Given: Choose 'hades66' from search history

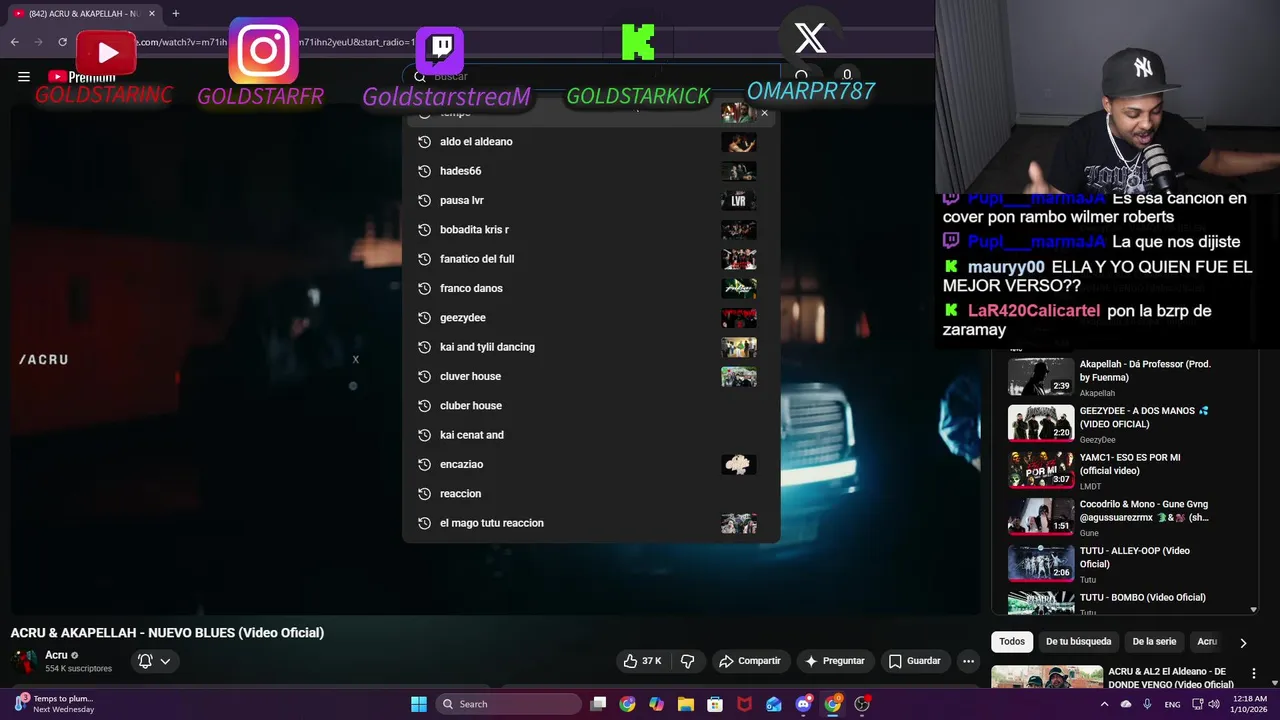Looking at the screenshot, I should point(590,171).
